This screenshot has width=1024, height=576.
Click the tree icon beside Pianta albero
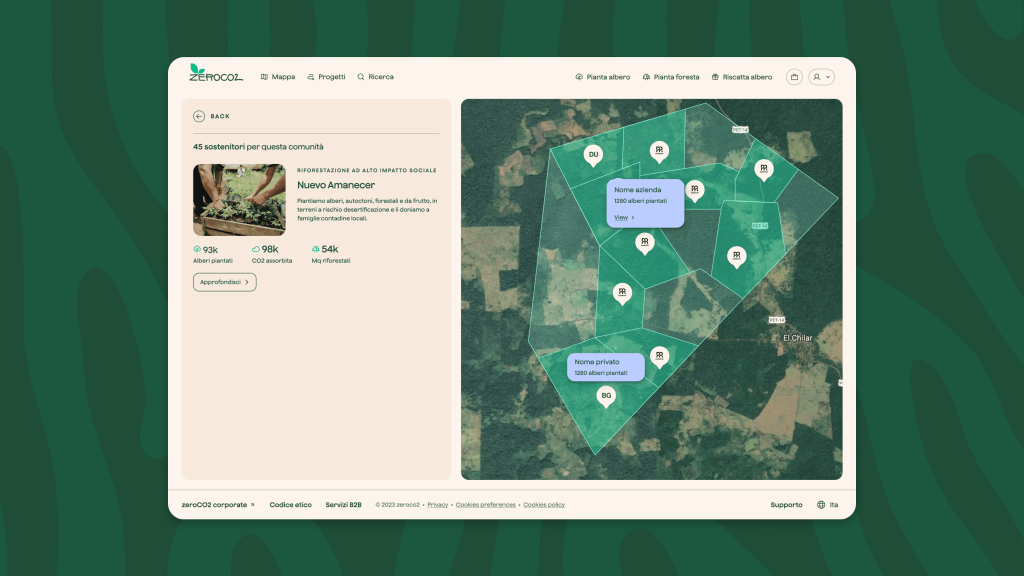579,77
